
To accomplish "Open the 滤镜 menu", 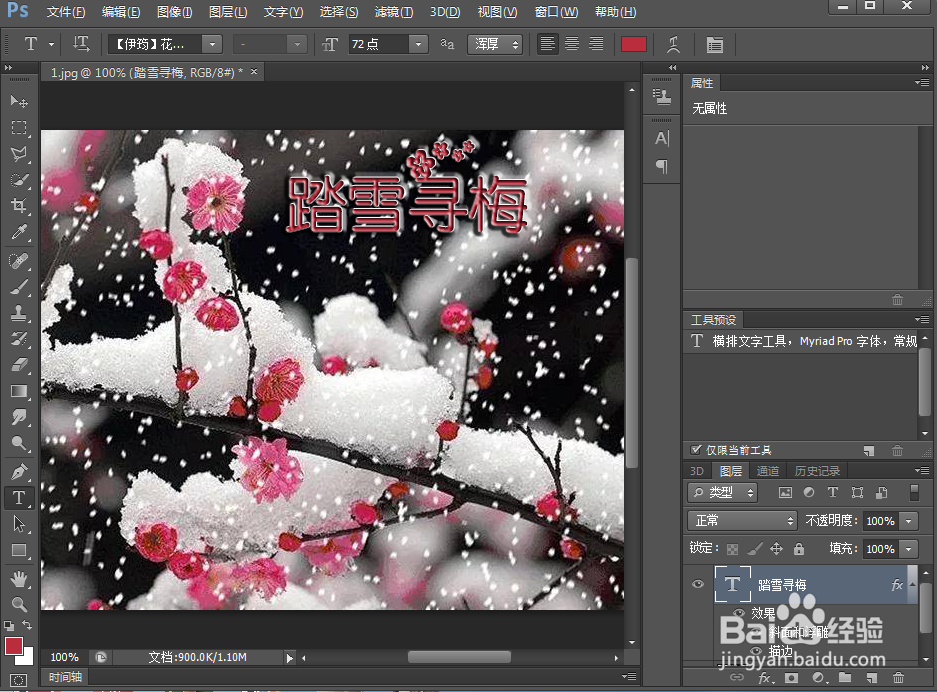I will [394, 12].
